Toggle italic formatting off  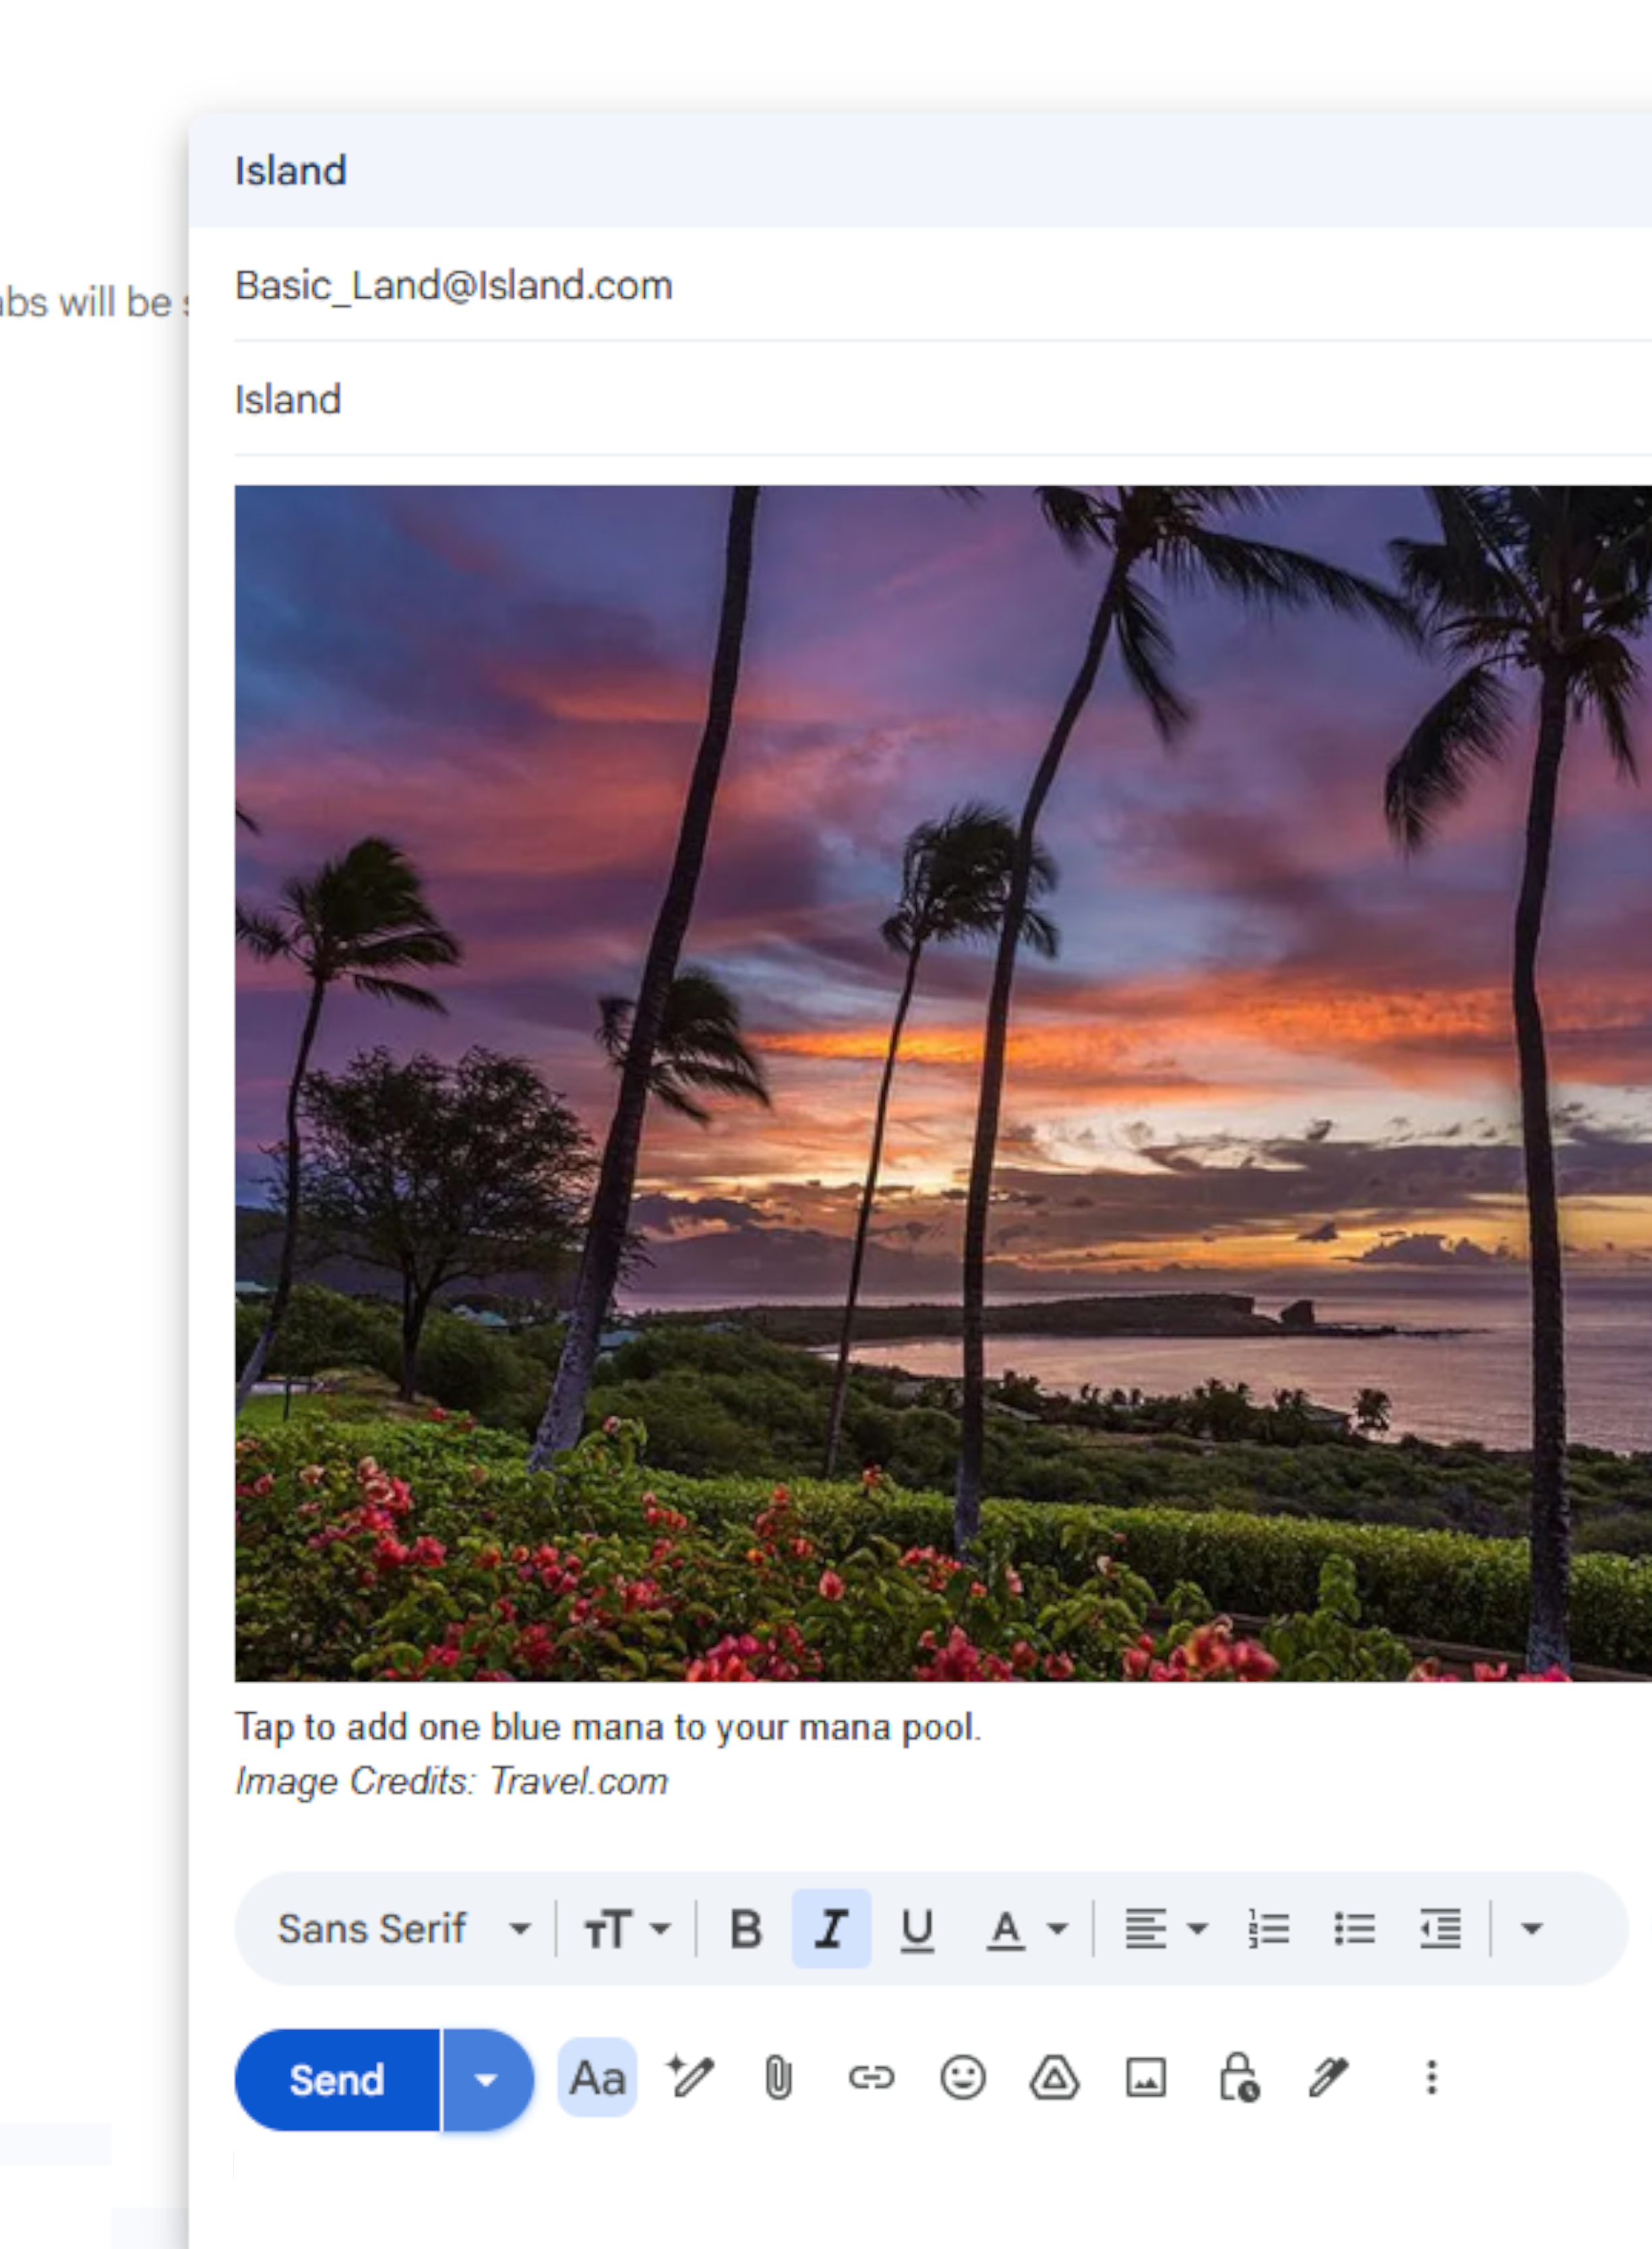[x=831, y=1929]
